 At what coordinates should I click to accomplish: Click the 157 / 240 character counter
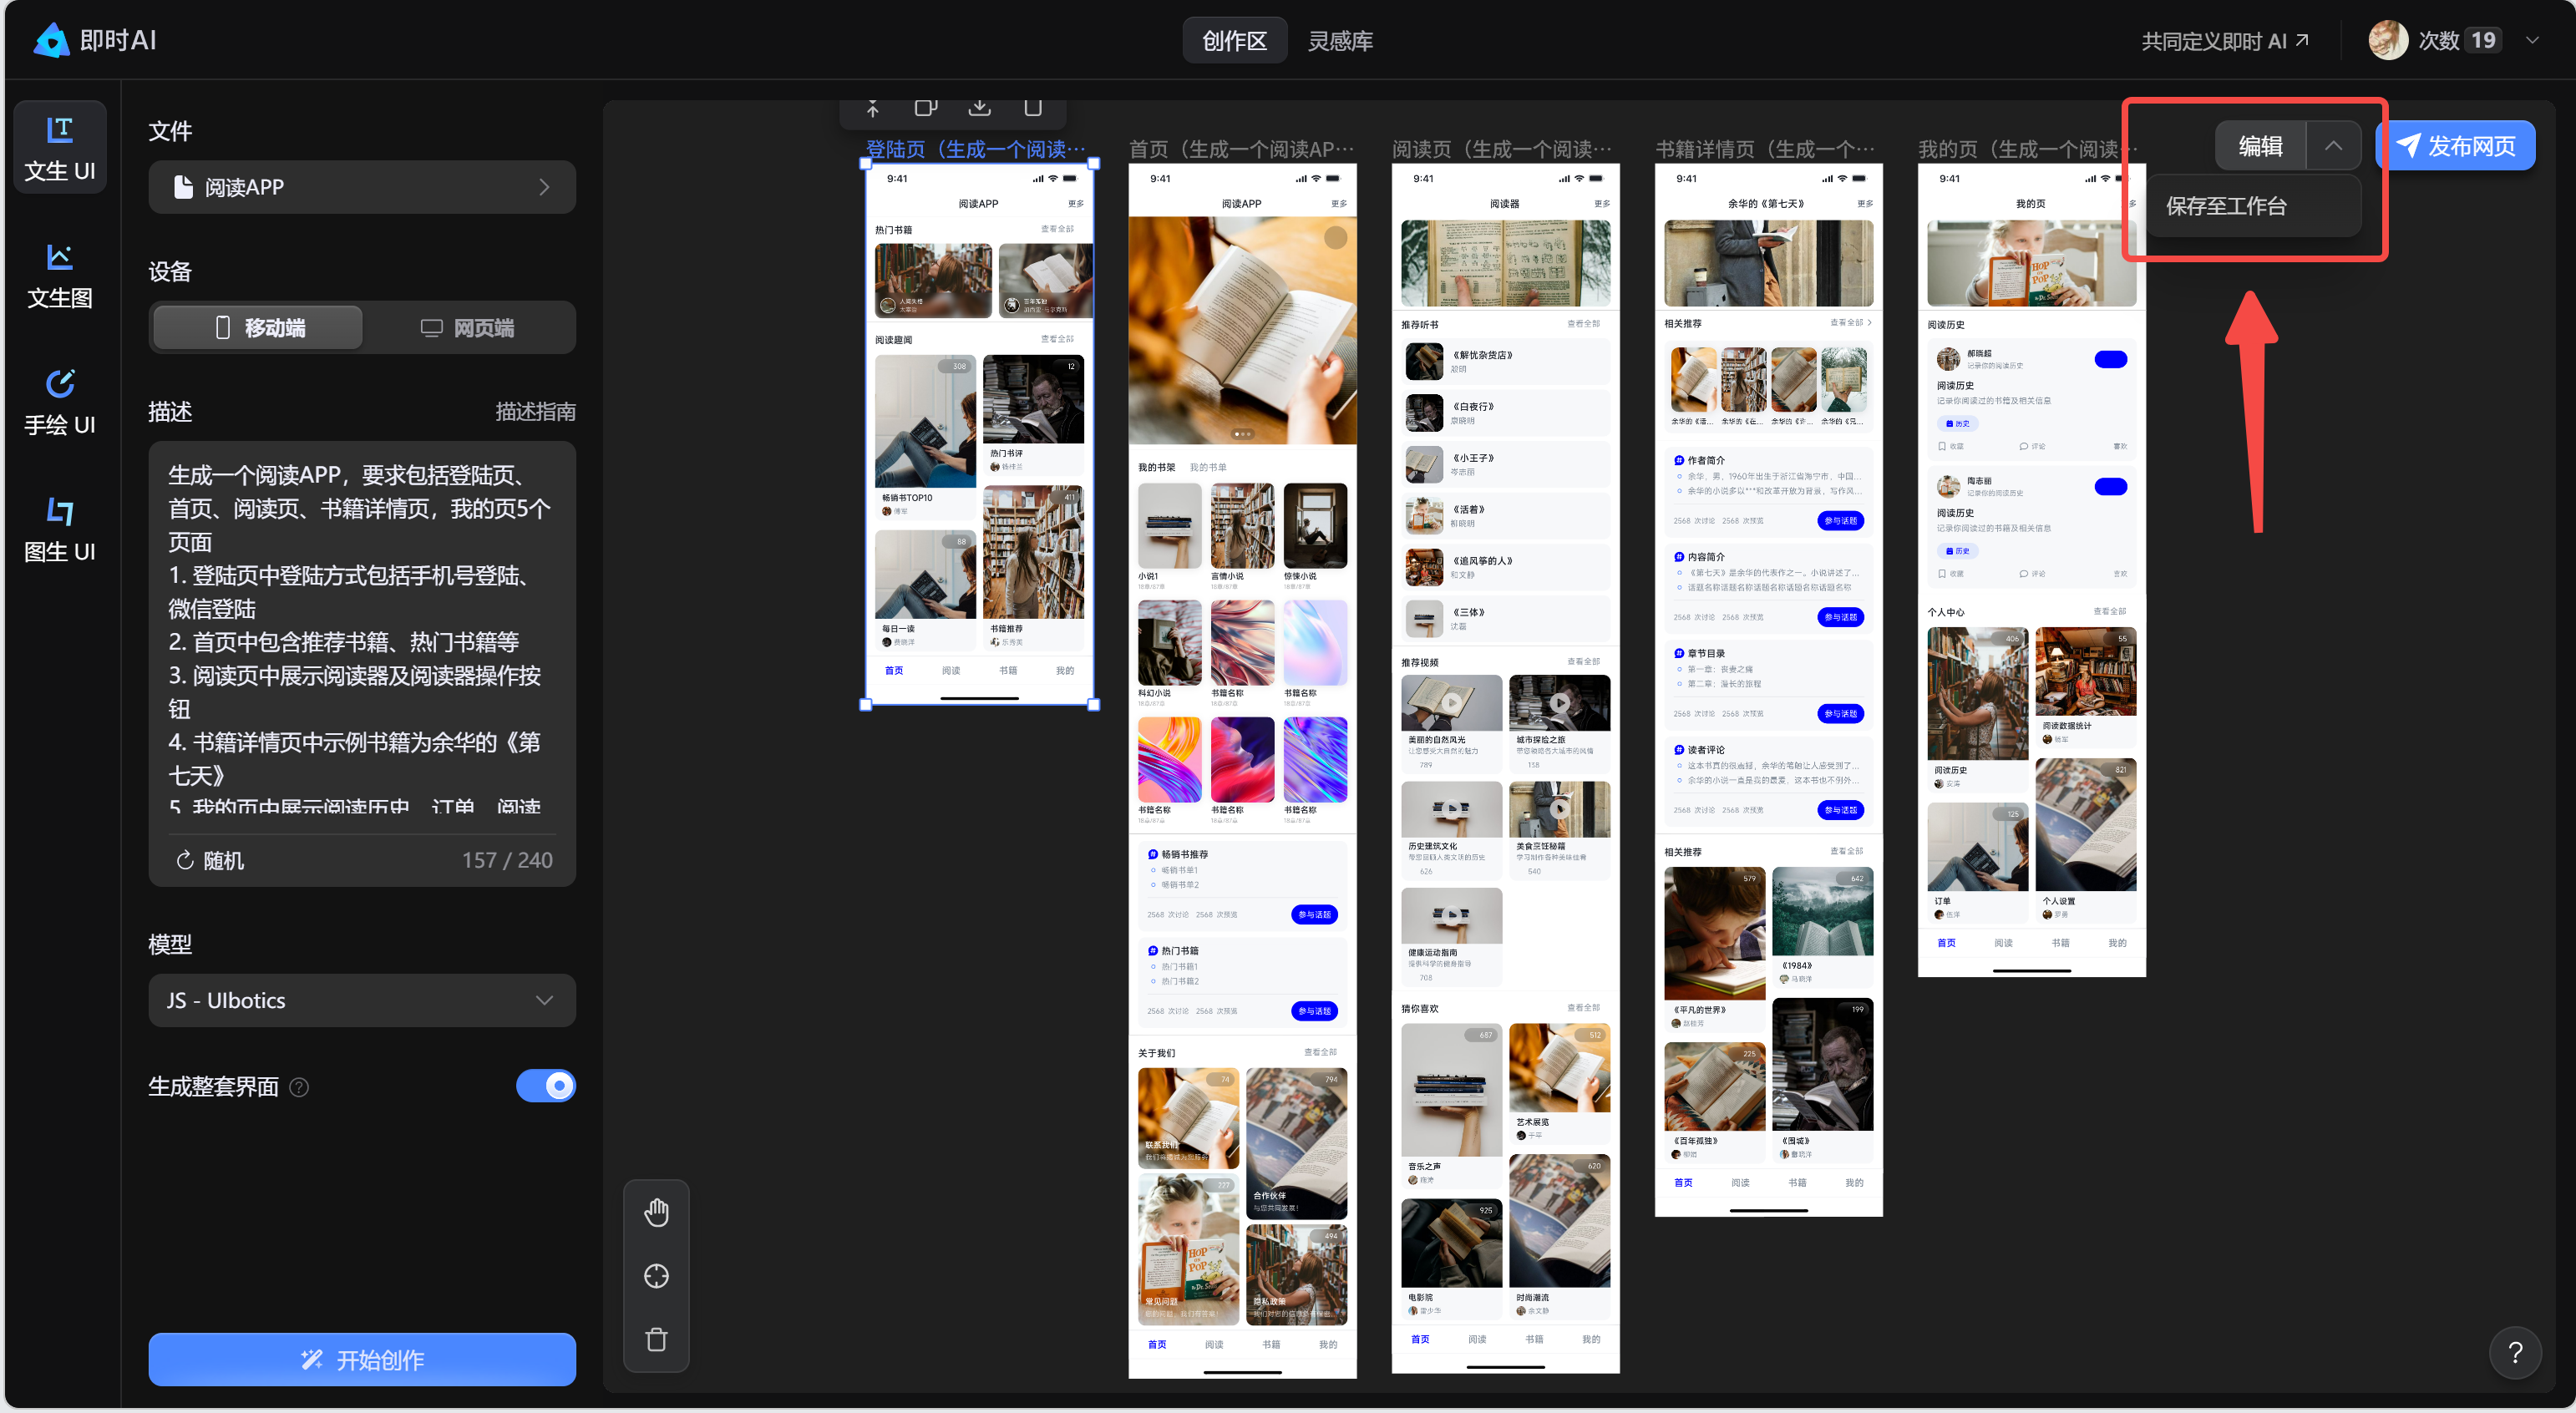[507, 860]
